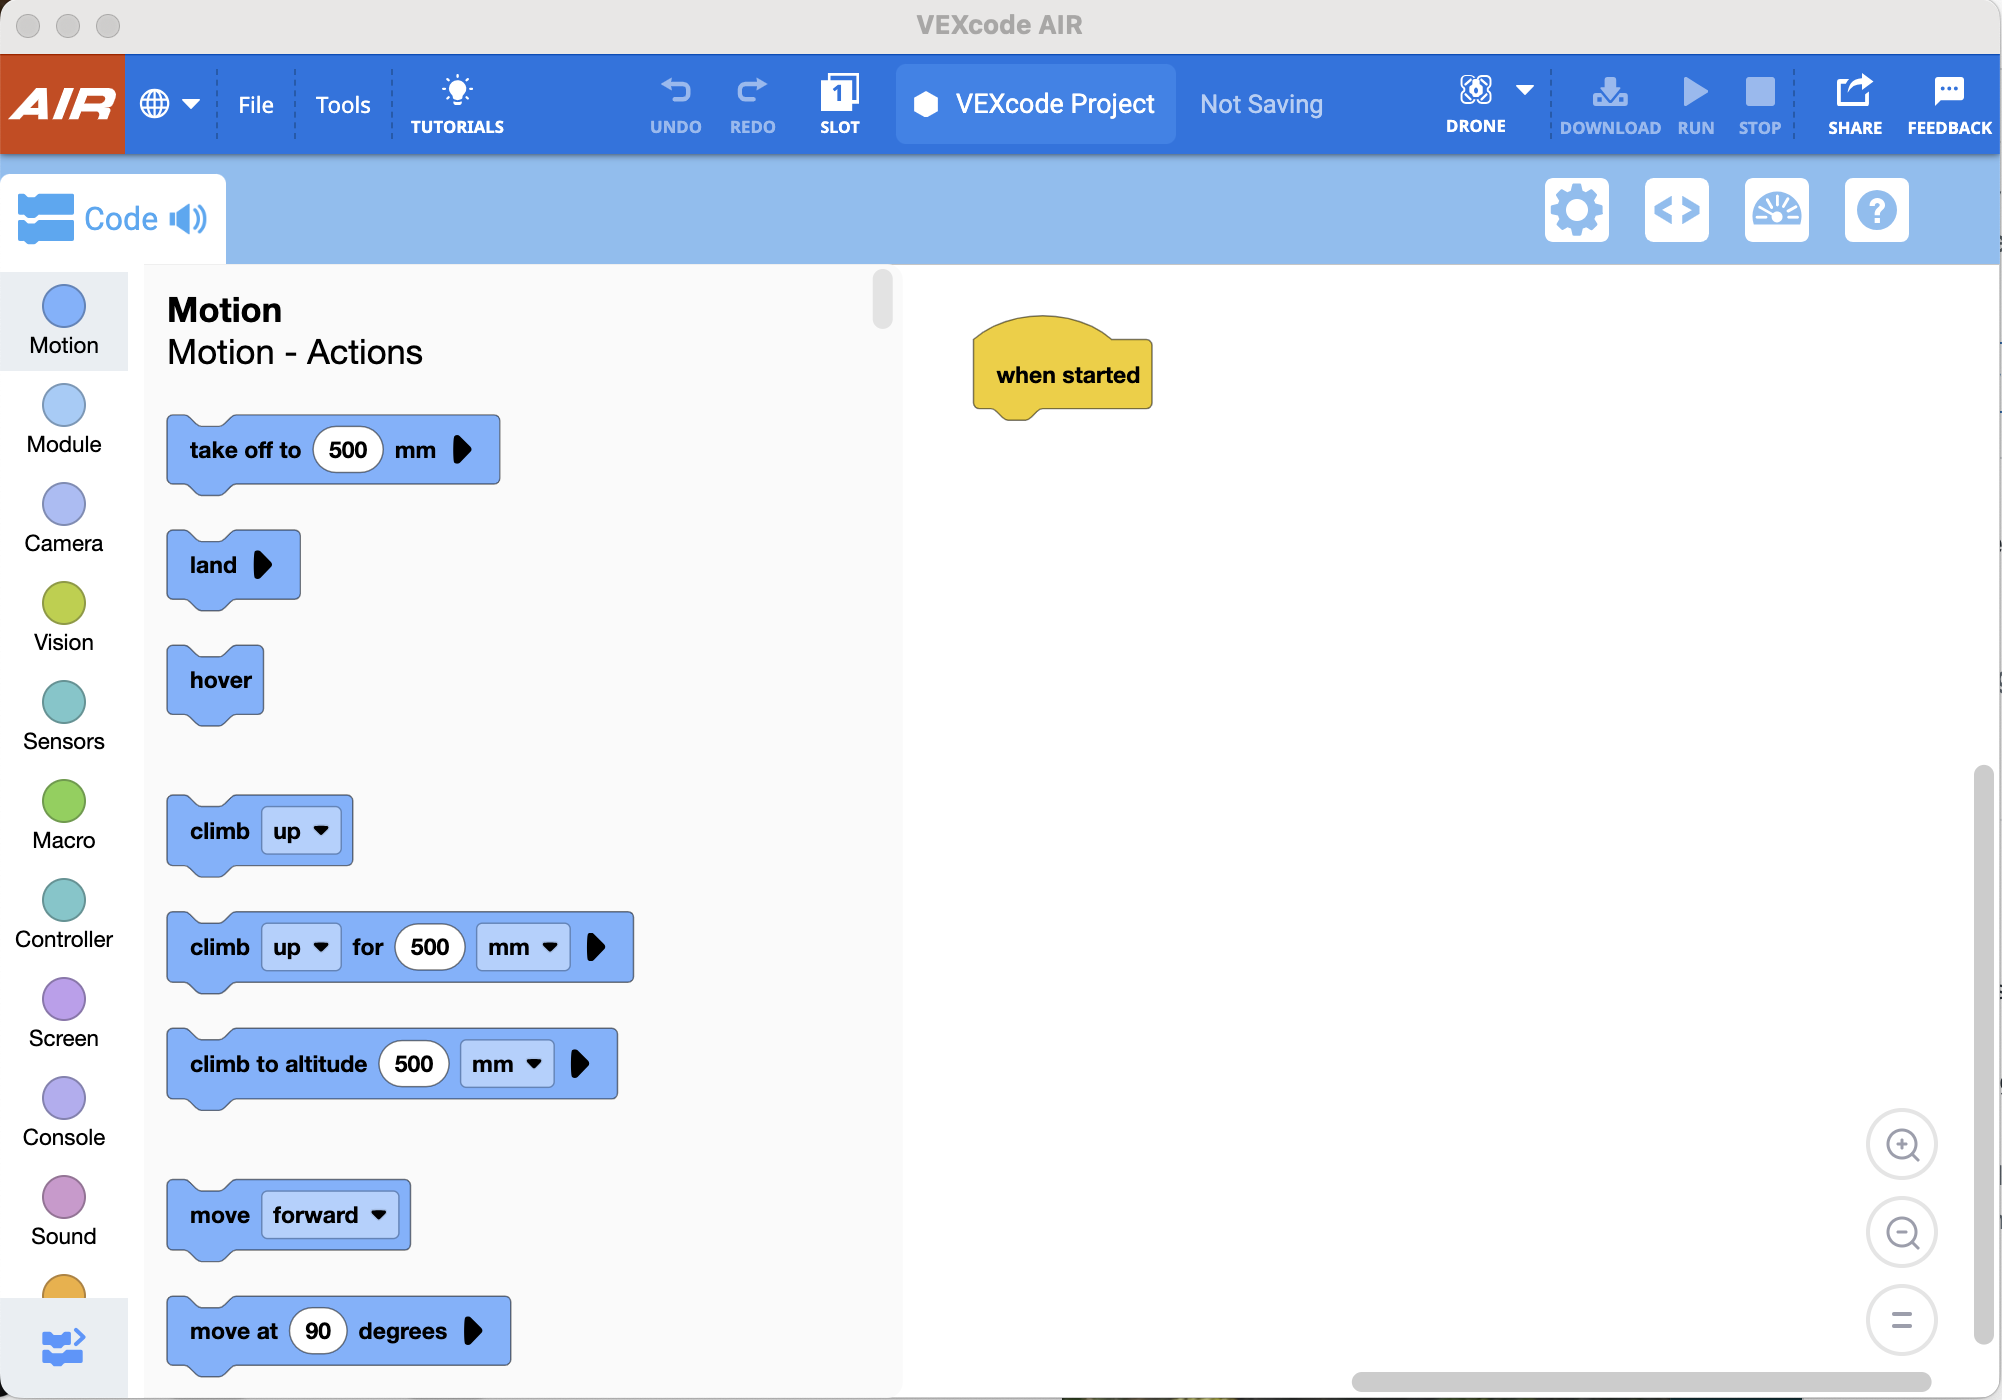Open the help question mark icon

[1876, 210]
